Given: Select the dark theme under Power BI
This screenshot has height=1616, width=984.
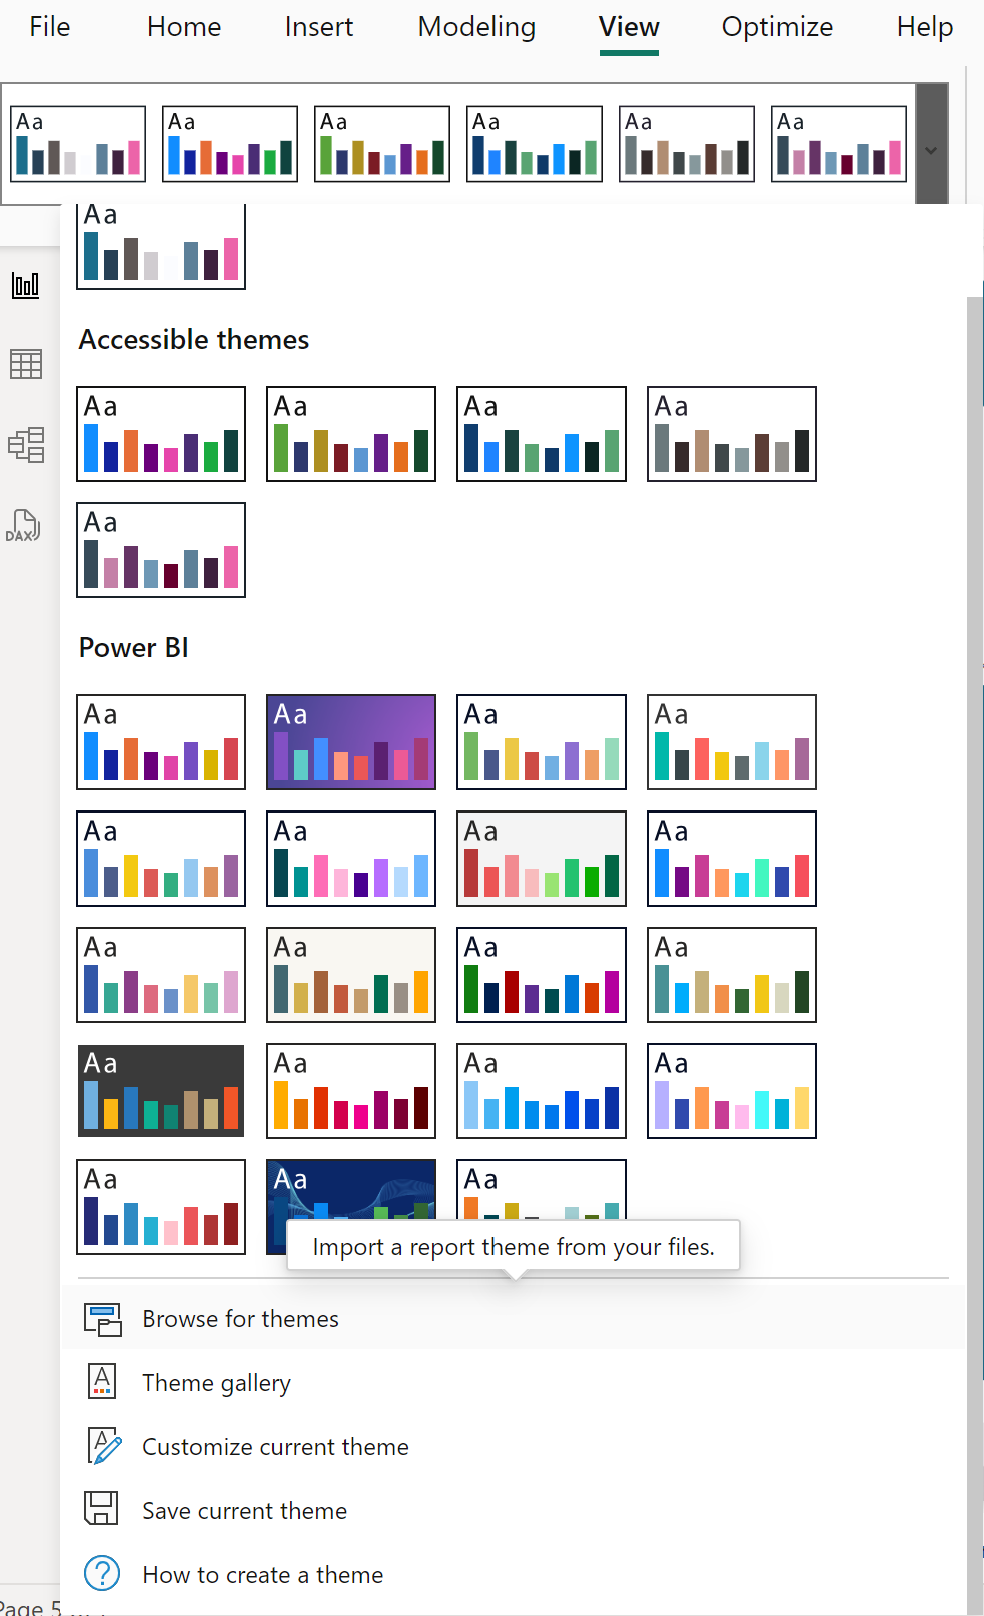Looking at the screenshot, I should (x=160, y=1090).
